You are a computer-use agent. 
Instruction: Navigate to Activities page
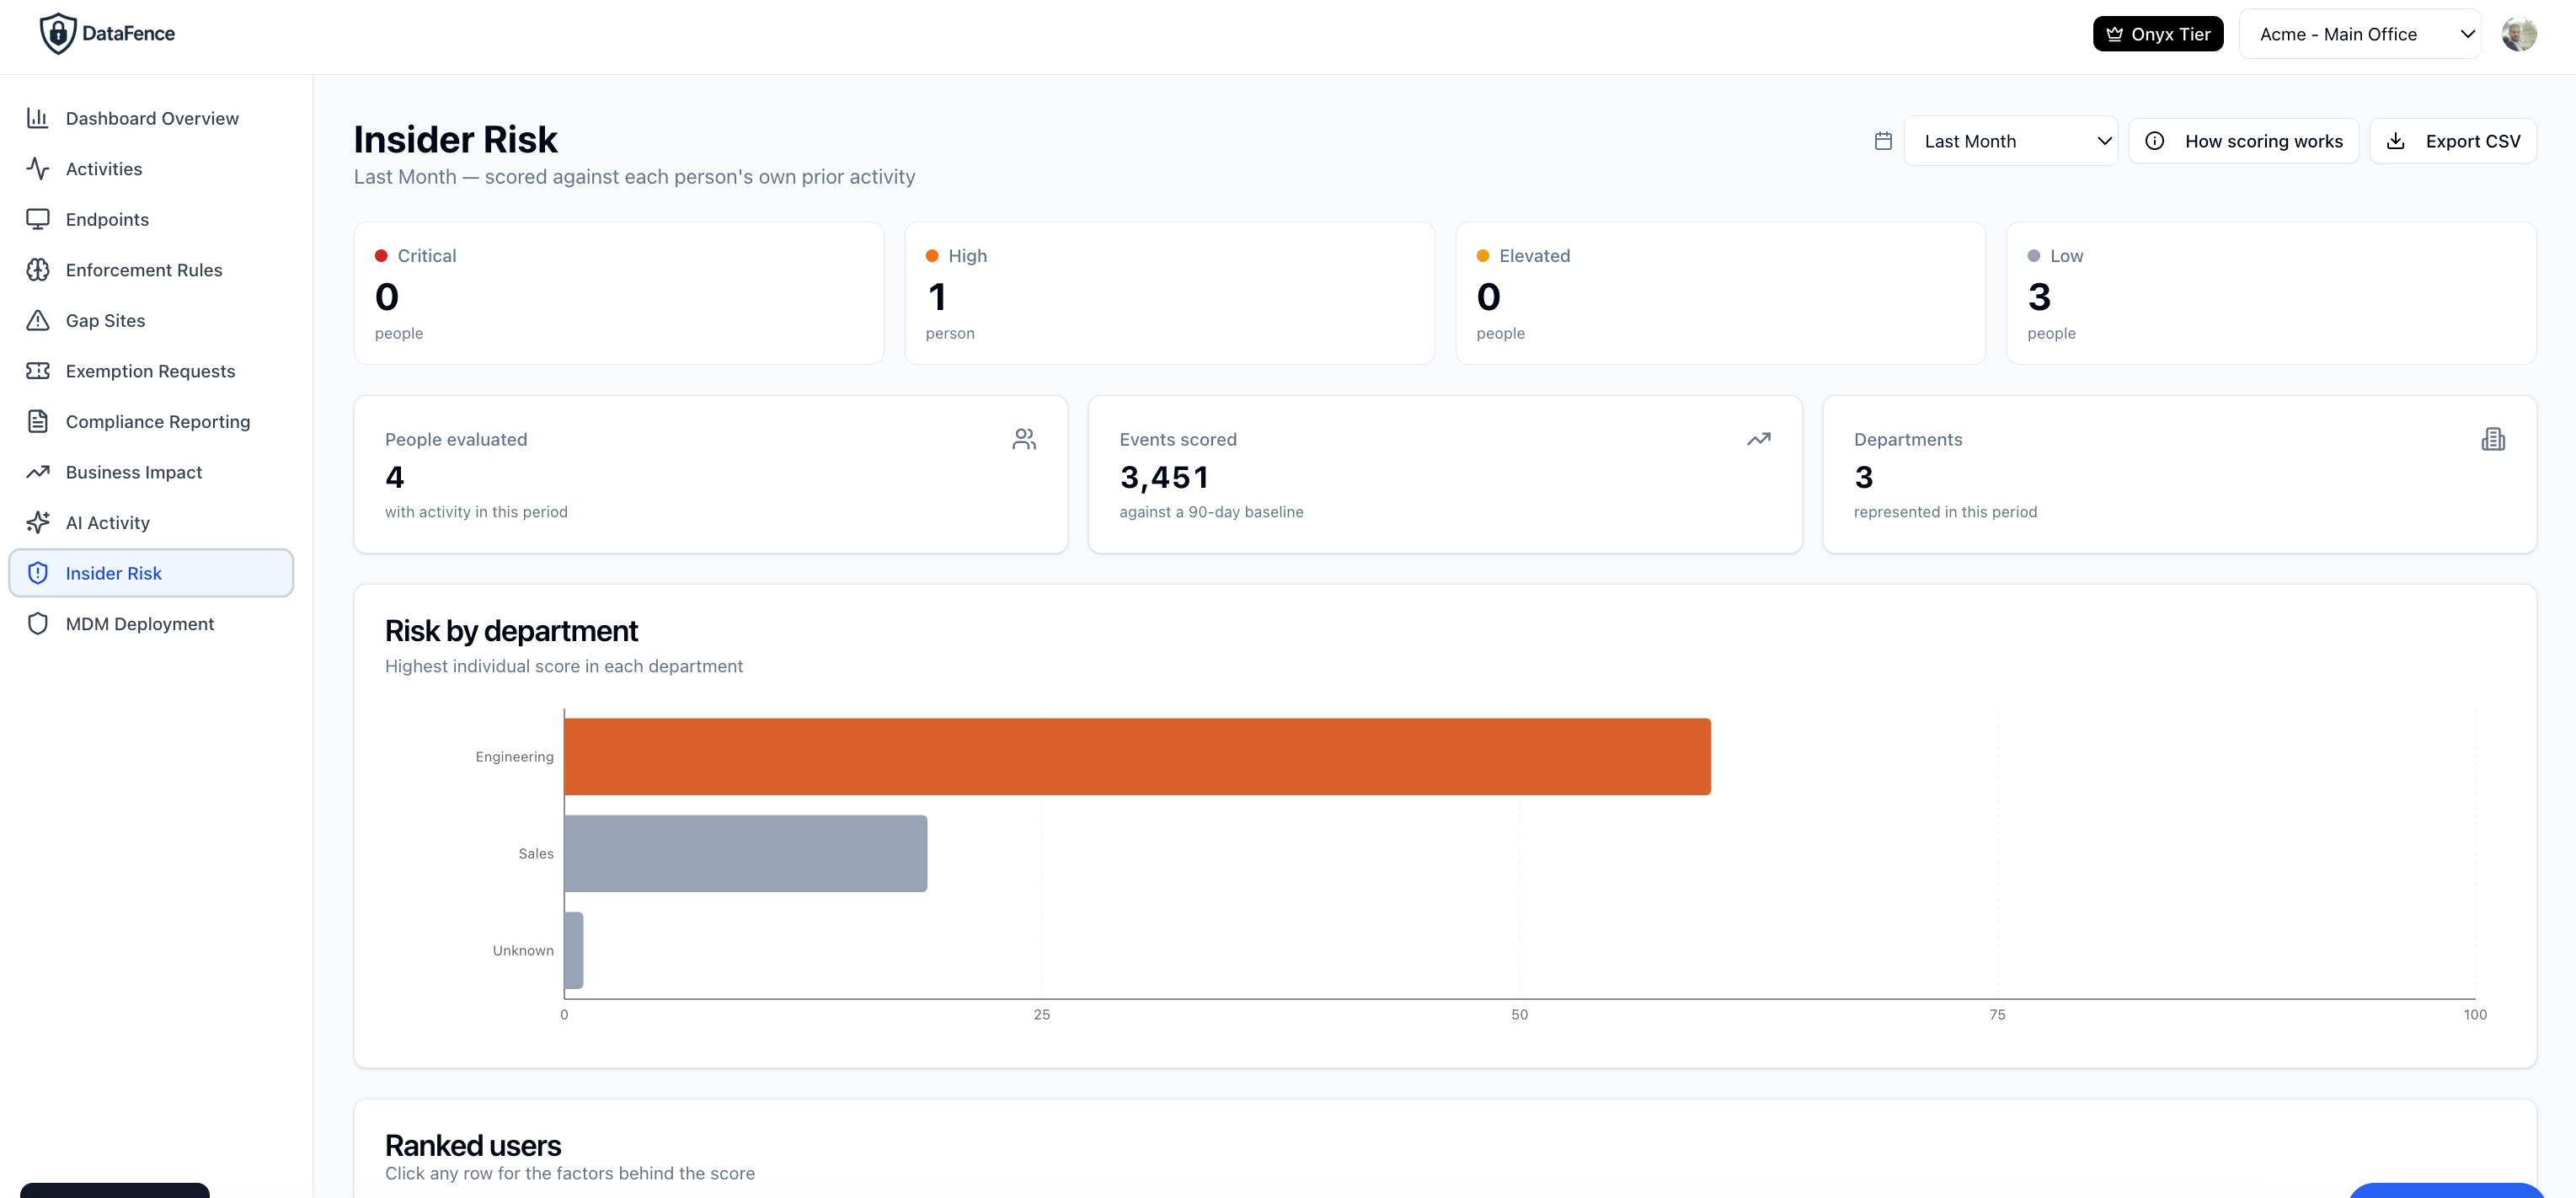point(151,169)
